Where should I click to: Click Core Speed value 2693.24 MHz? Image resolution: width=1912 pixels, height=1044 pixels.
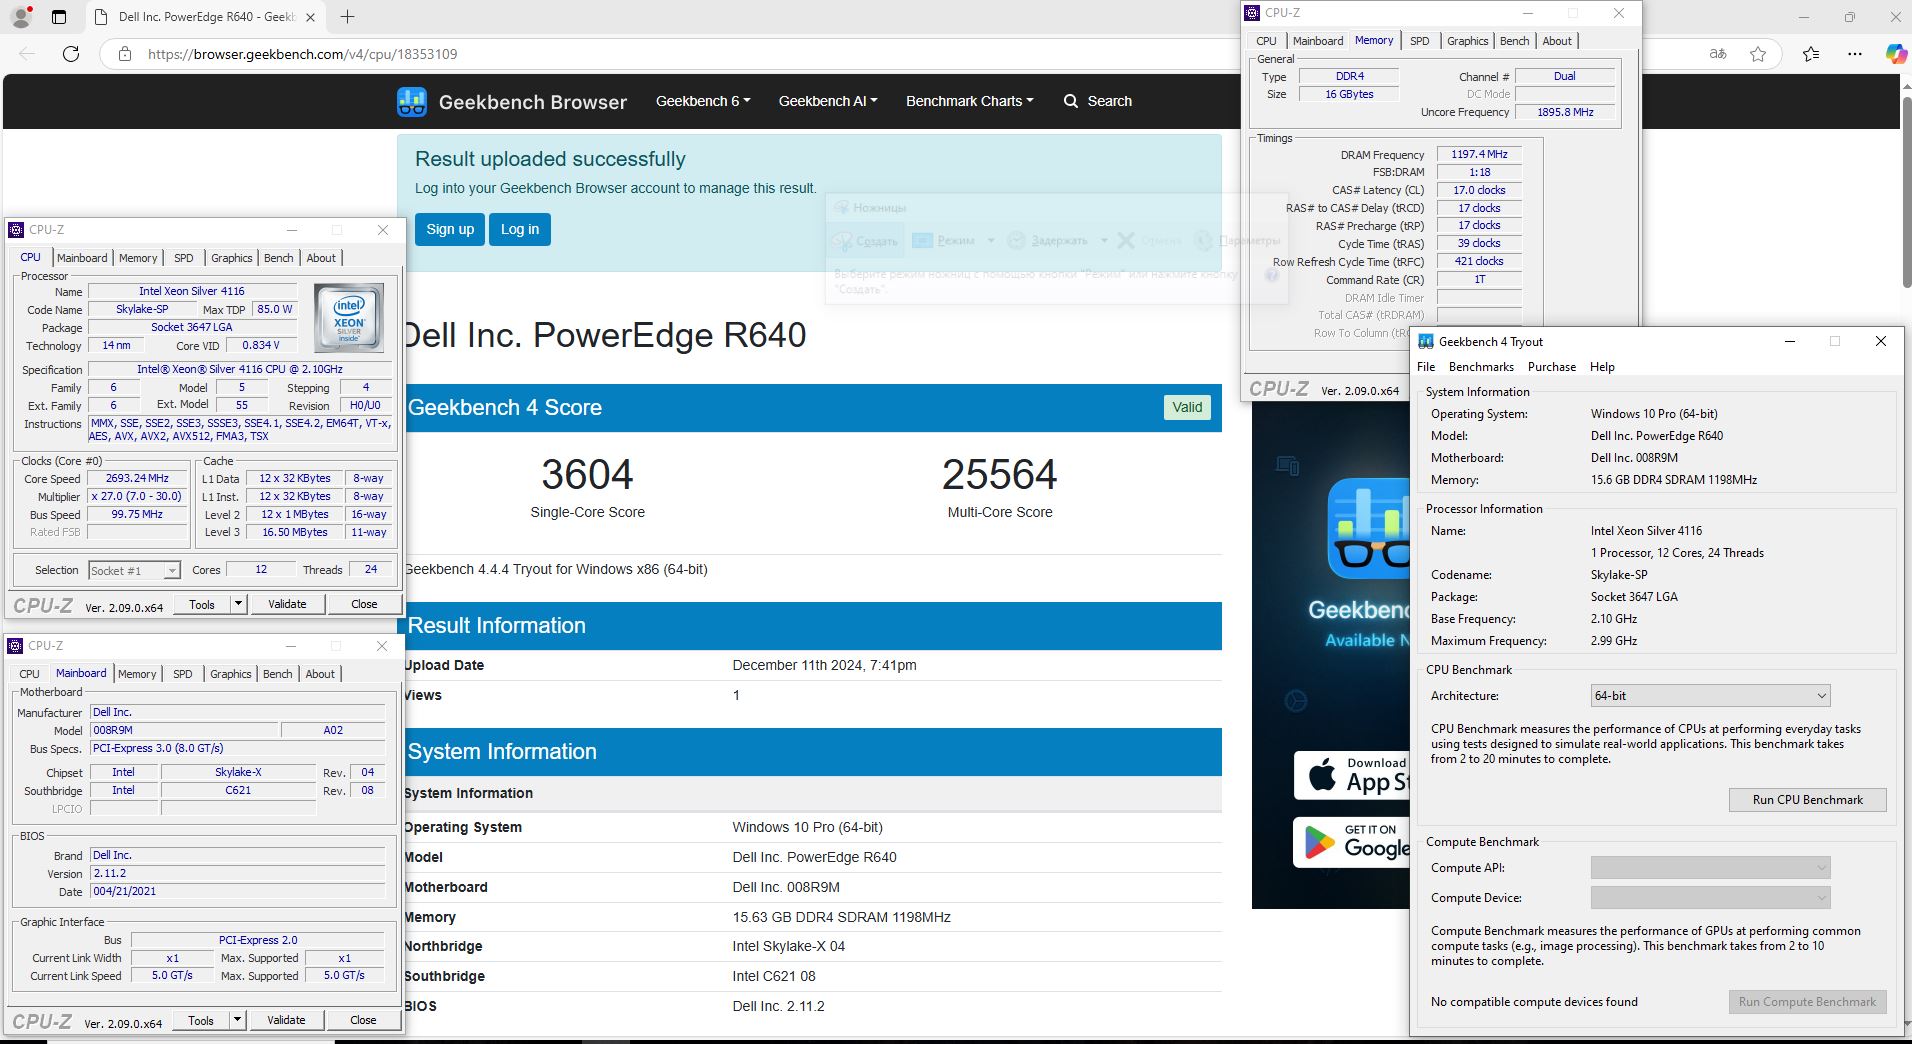tap(137, 479)
